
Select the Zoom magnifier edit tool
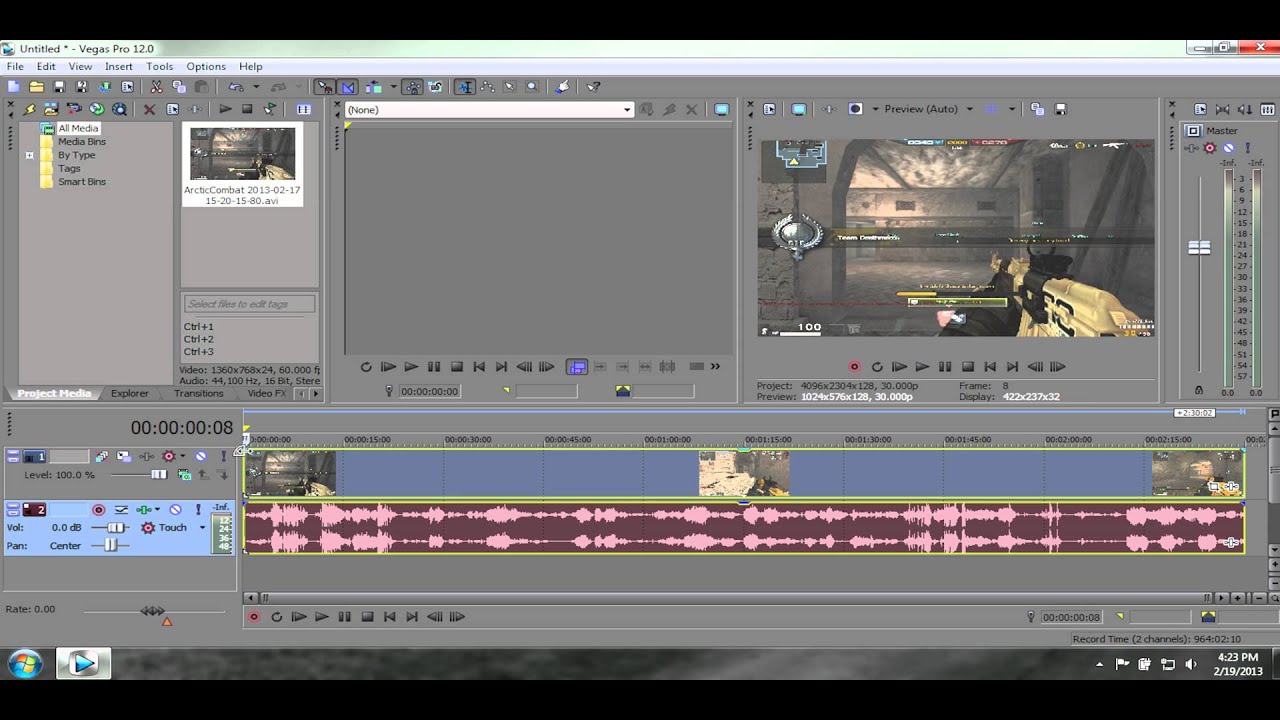[x=532, y=87]
